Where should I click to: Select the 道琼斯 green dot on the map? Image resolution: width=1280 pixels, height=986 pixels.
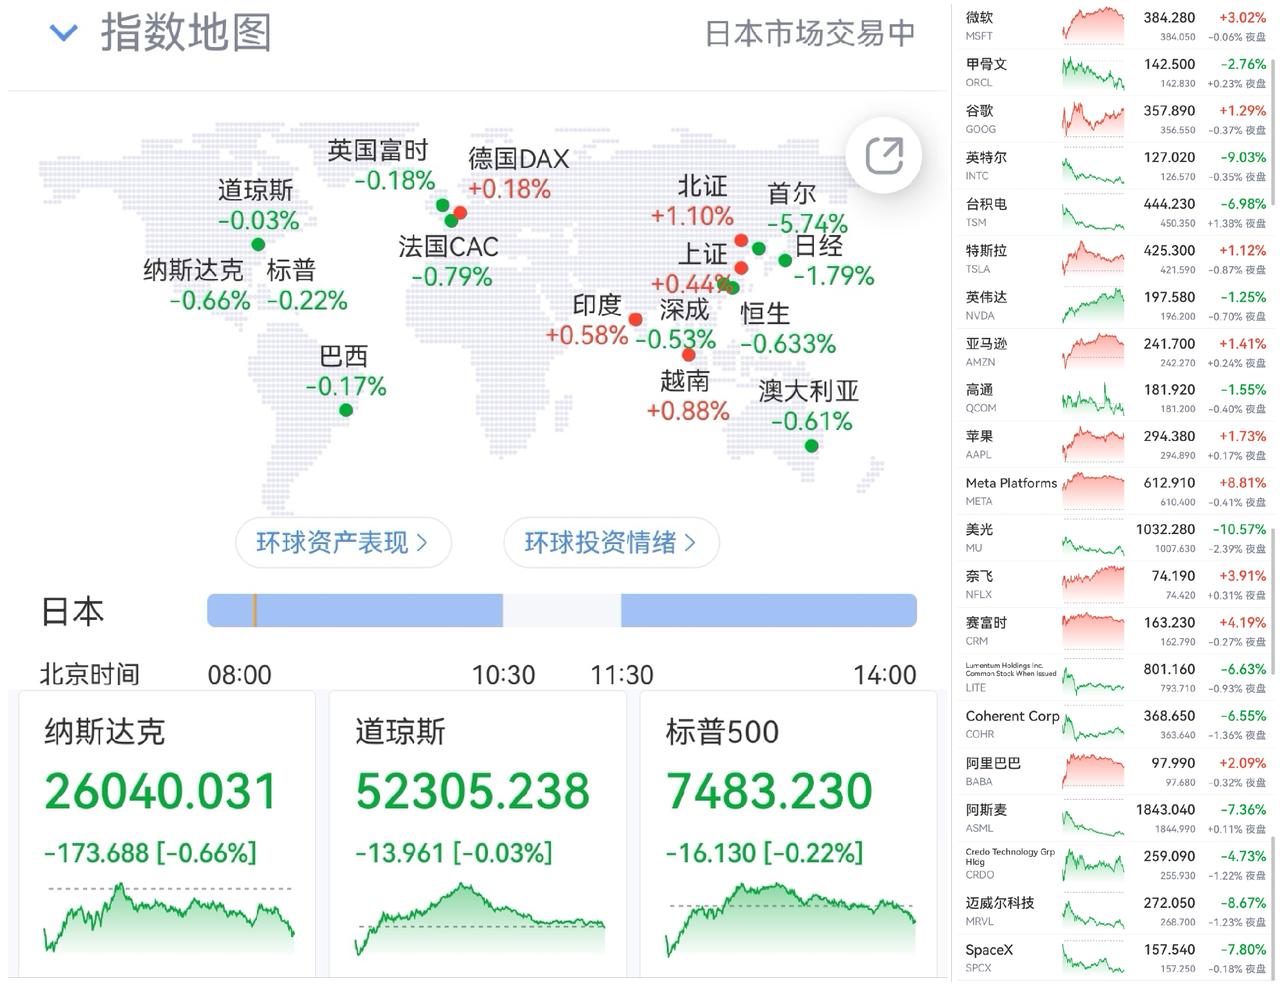[258, 244]
